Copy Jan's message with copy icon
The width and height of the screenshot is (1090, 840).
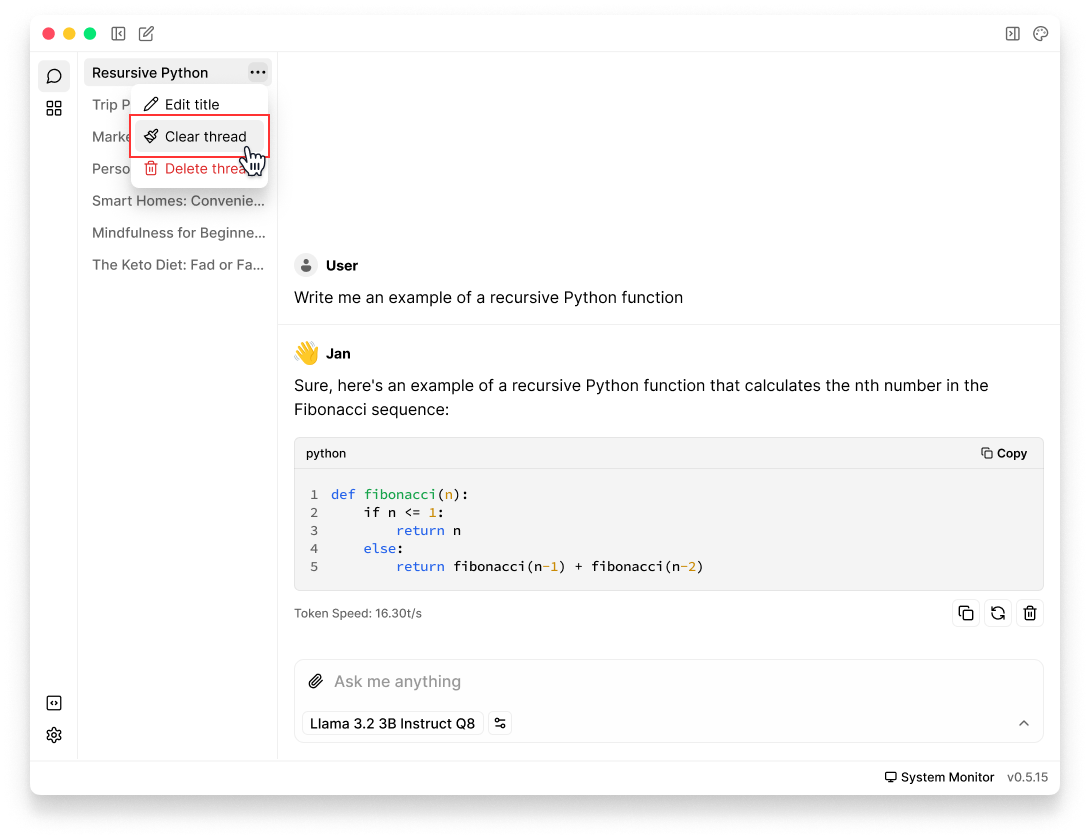point(966,613)
